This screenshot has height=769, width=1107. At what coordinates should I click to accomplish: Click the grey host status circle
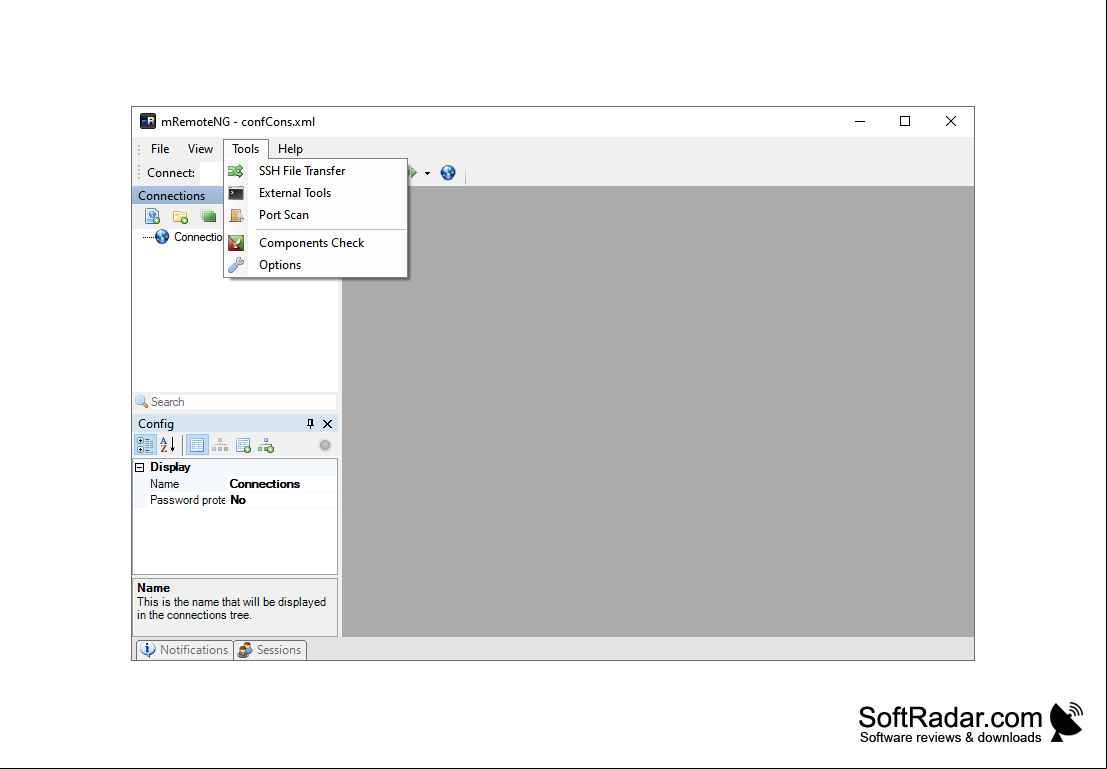pyautogui.click(x=325, y=445)
